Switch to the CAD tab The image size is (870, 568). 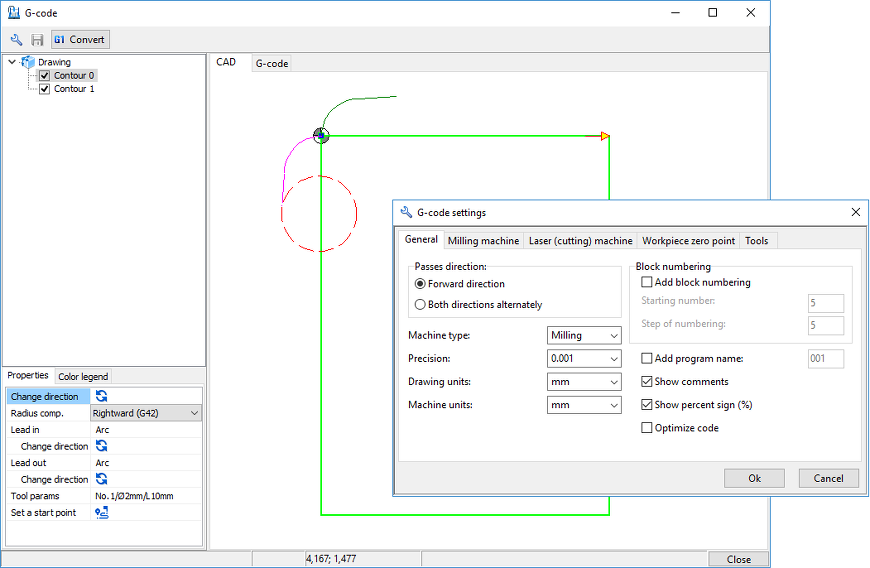[226, 62]
